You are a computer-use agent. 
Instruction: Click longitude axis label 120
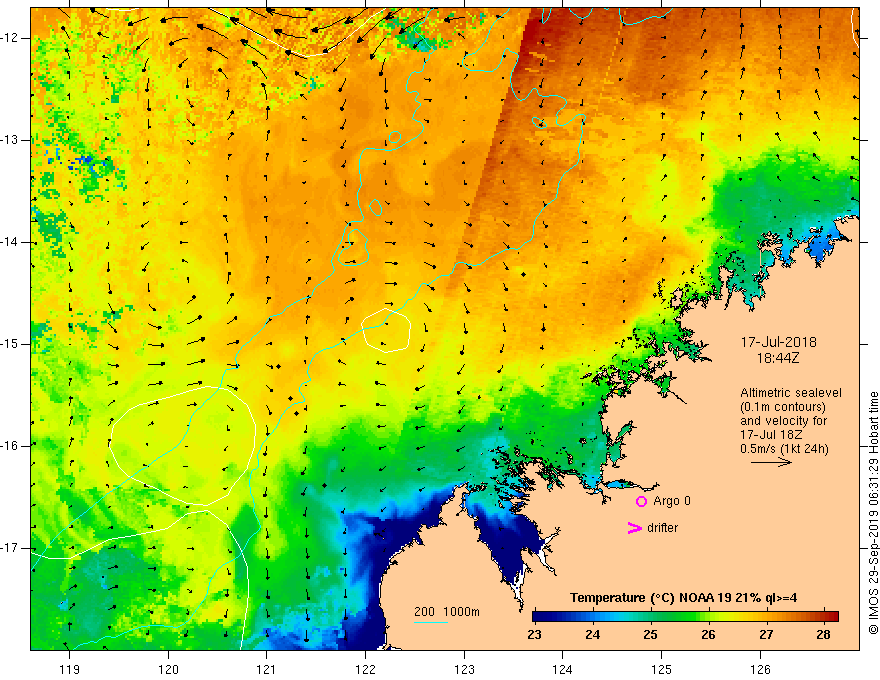coord(168,669)
